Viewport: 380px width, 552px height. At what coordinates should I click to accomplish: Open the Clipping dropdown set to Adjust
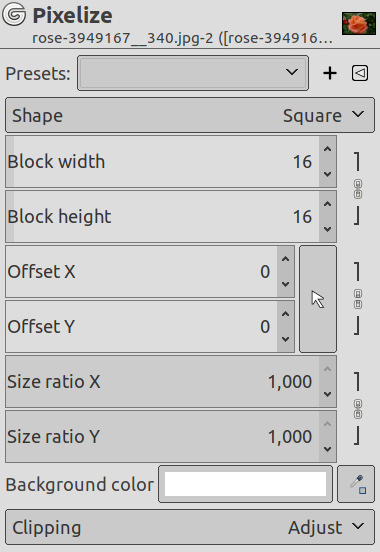tap(190, 527)
